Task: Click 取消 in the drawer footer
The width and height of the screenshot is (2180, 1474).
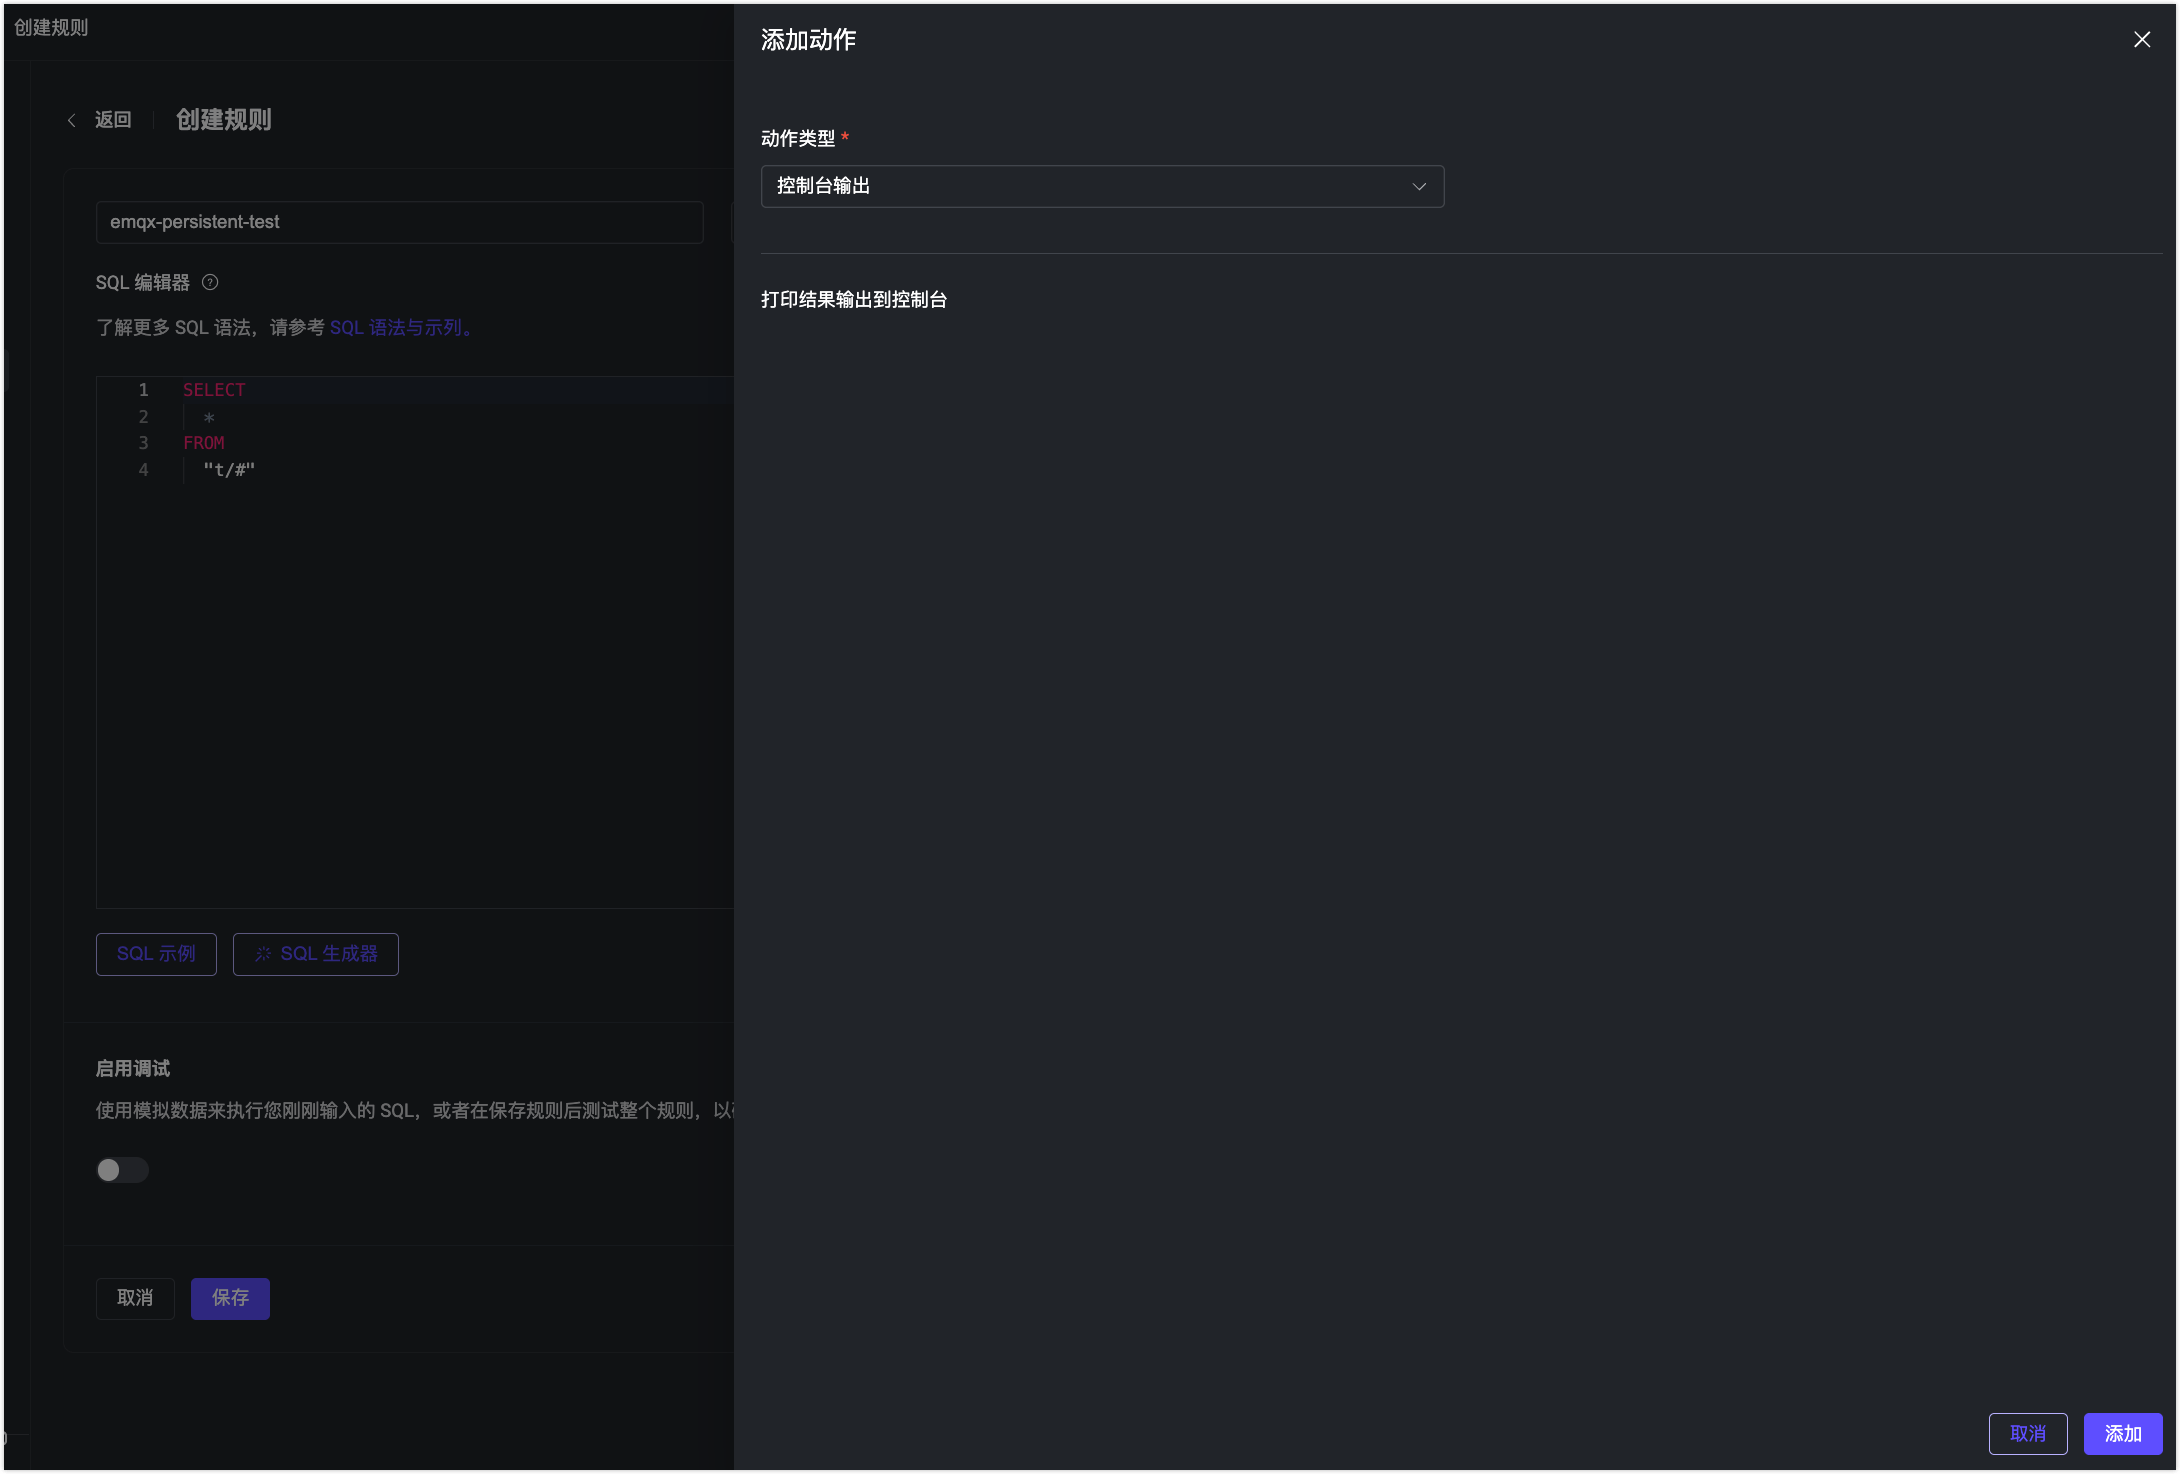Action: point(2027,1433)
